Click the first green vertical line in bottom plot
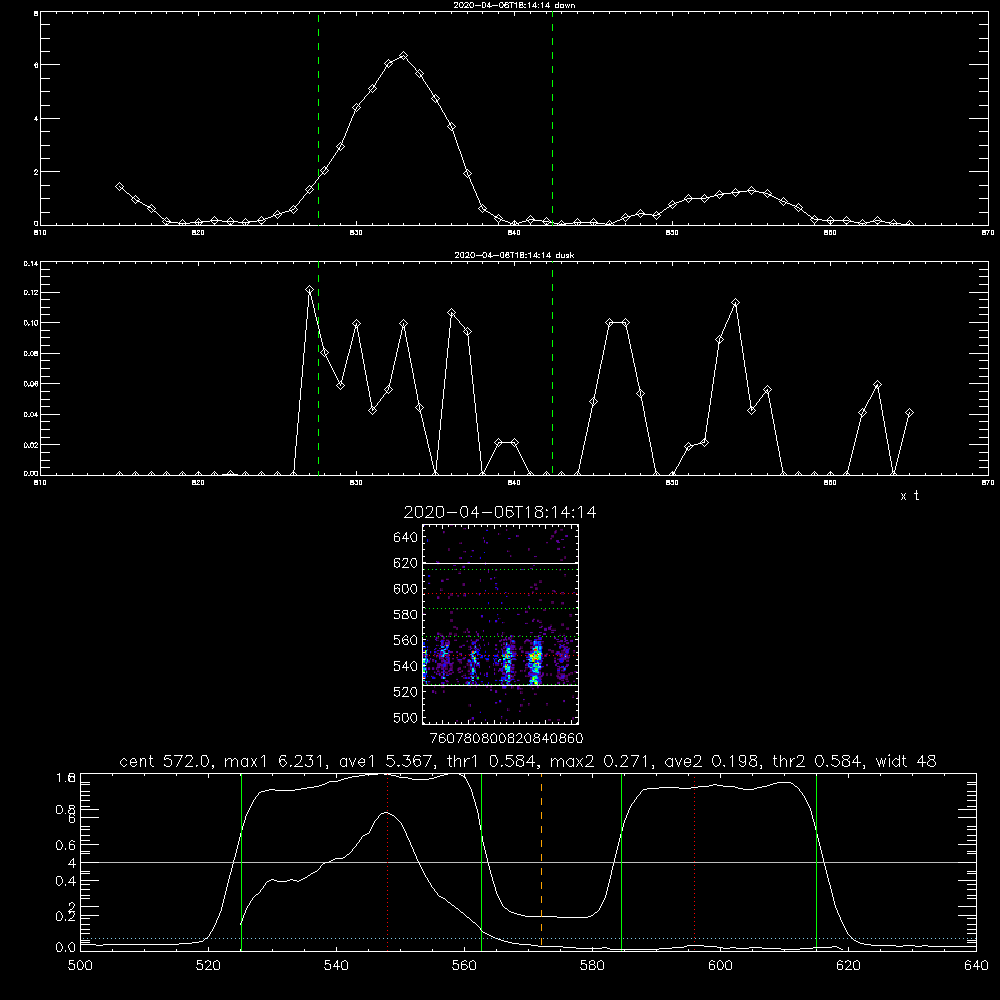Viewport: 1000px width, 1000px height. 241,861
